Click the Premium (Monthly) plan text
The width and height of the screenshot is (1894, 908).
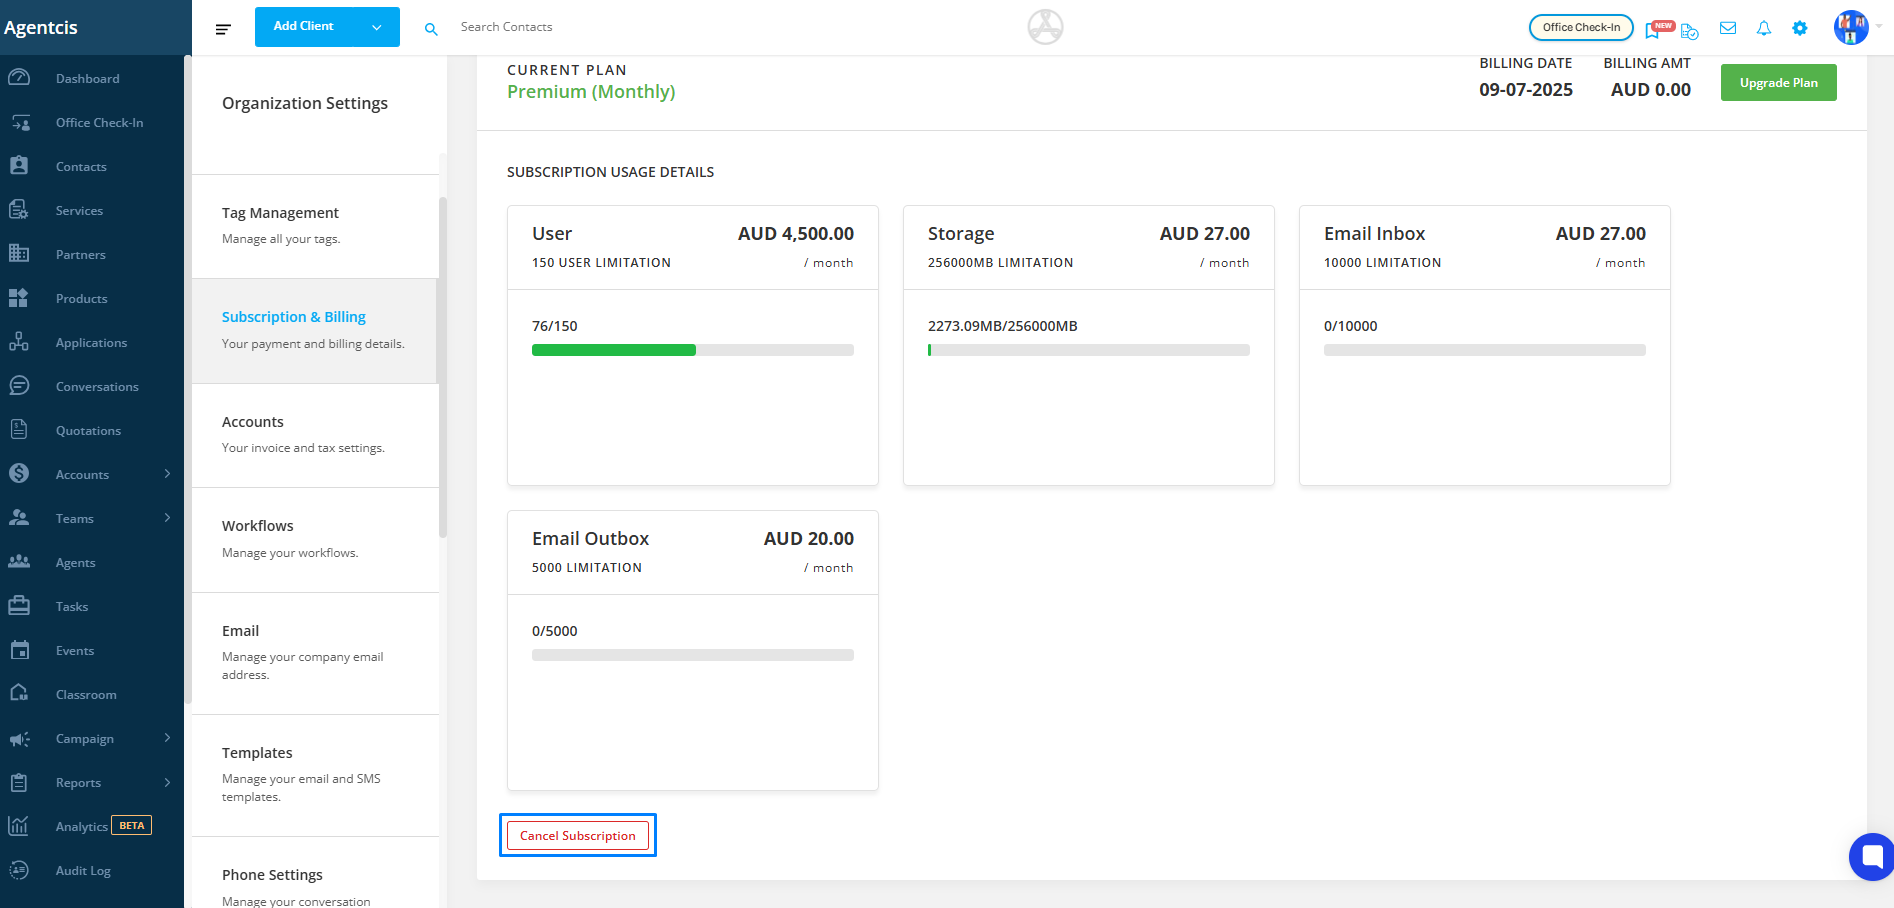591,92
